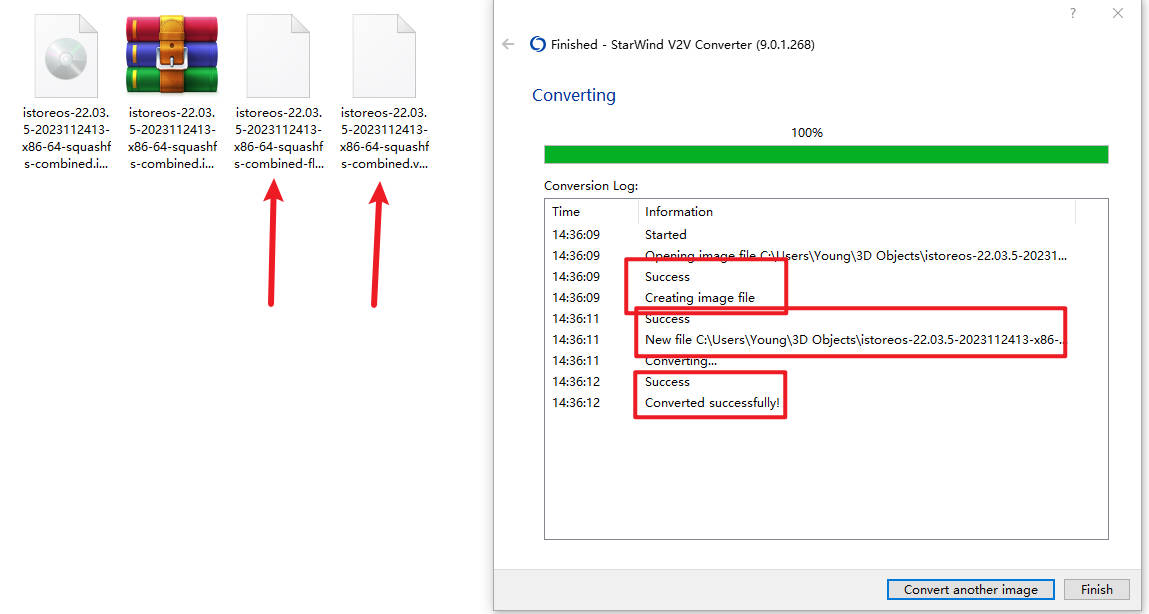This screenshot has width=1149, height=614.
Task: Click the StarWind V2V Converter logo icon
Action: [x=538, y=45]
